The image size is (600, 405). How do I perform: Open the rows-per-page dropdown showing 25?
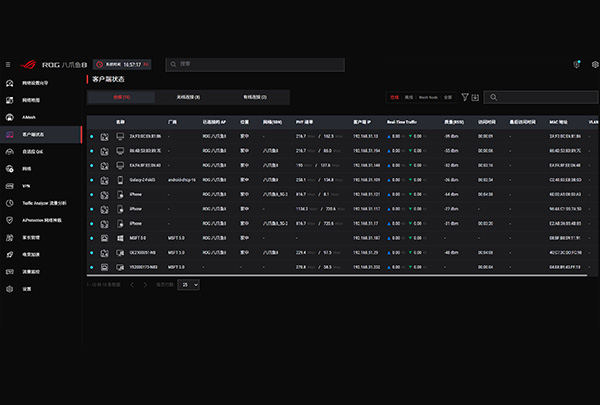(x=188, y=285)
